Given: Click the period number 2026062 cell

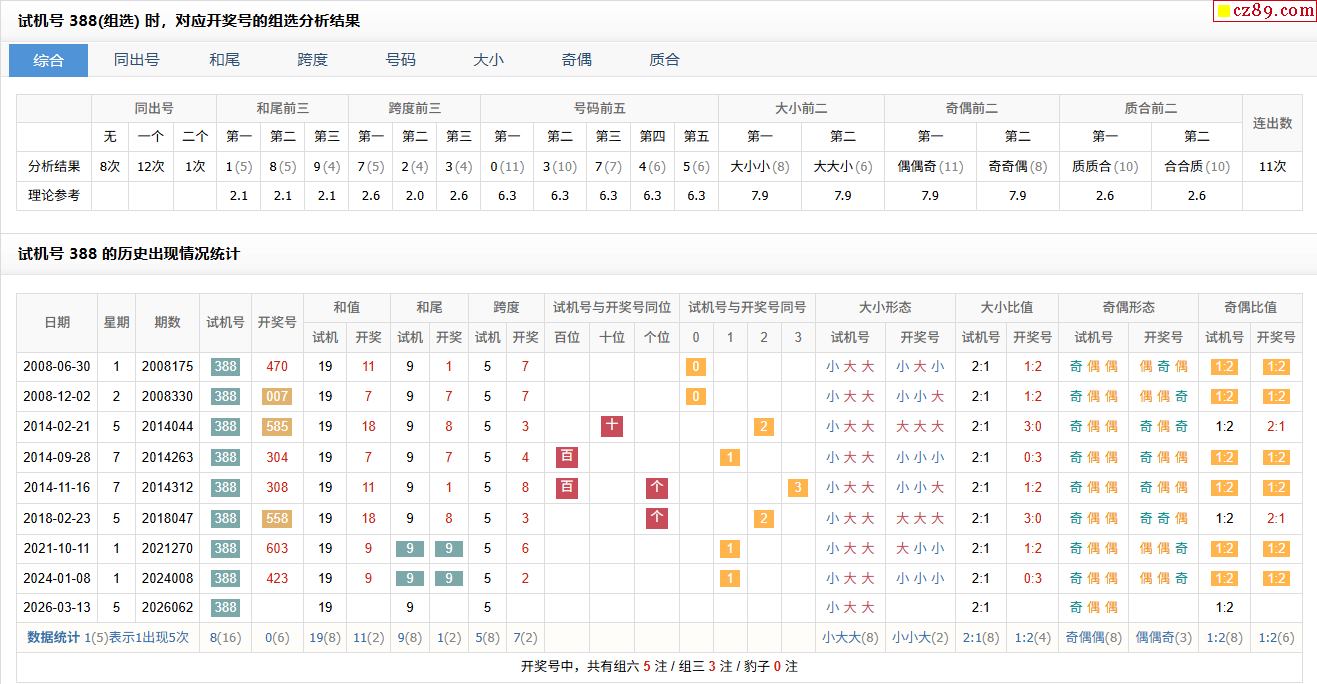Looking at the screenshot, I should (167, 608).
